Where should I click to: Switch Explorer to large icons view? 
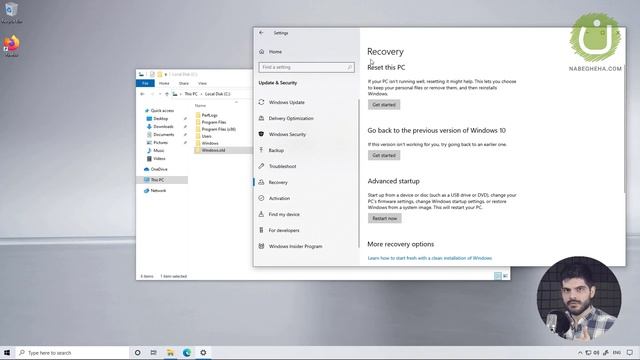click(x=505, y=276)
